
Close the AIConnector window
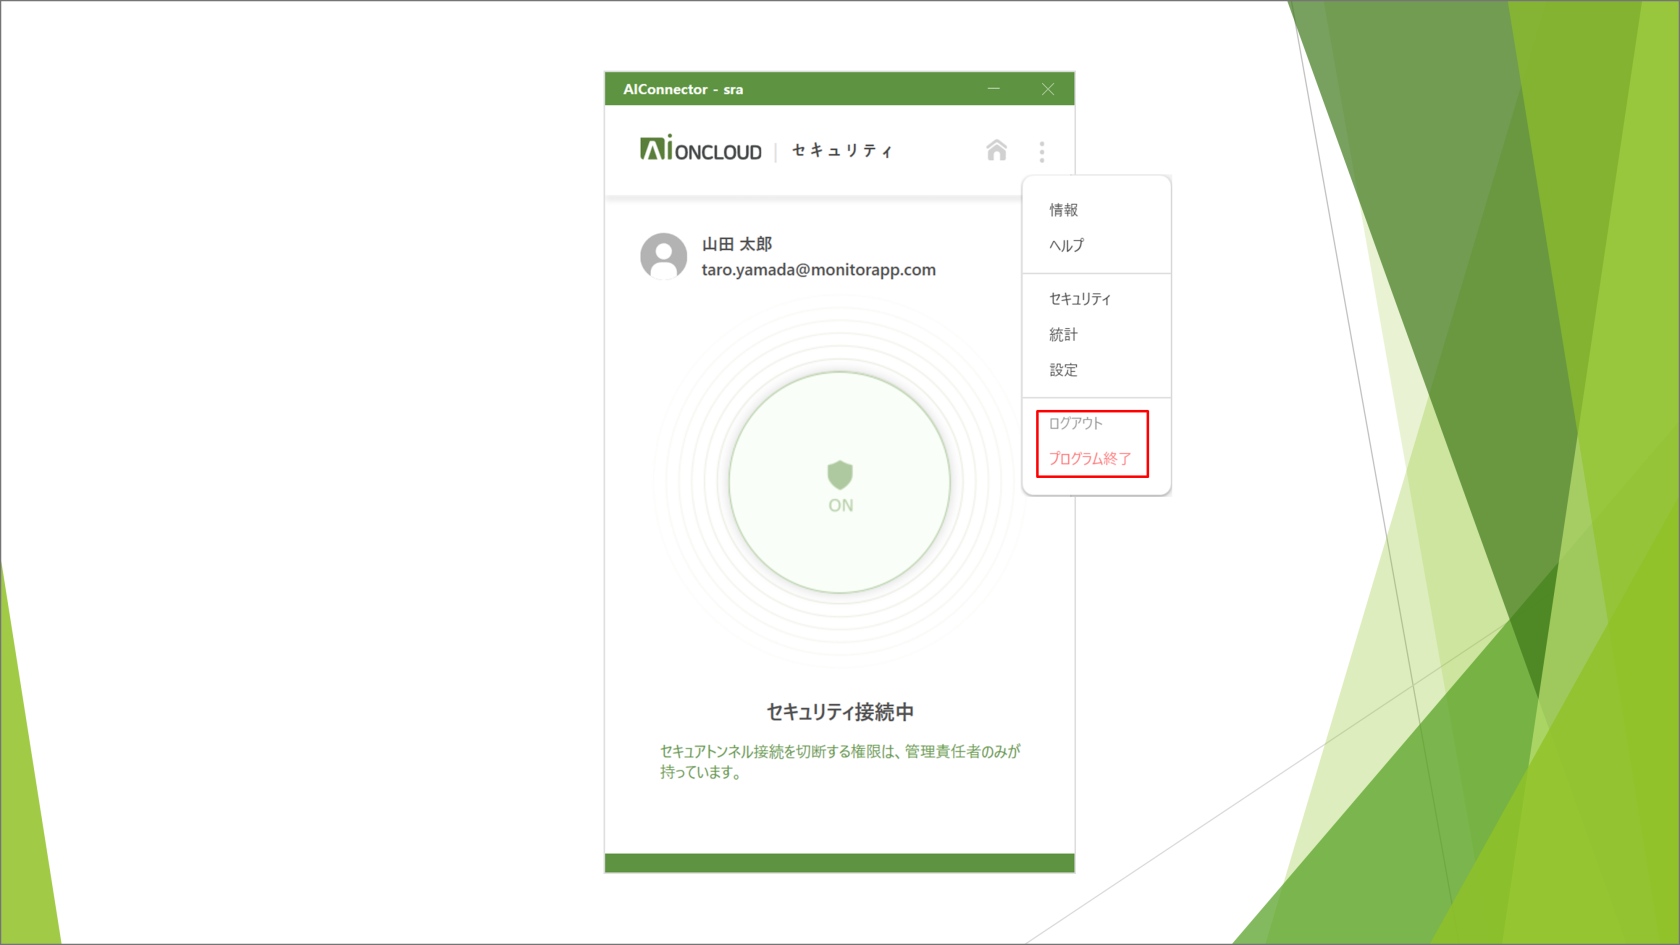pos(1048,89)
